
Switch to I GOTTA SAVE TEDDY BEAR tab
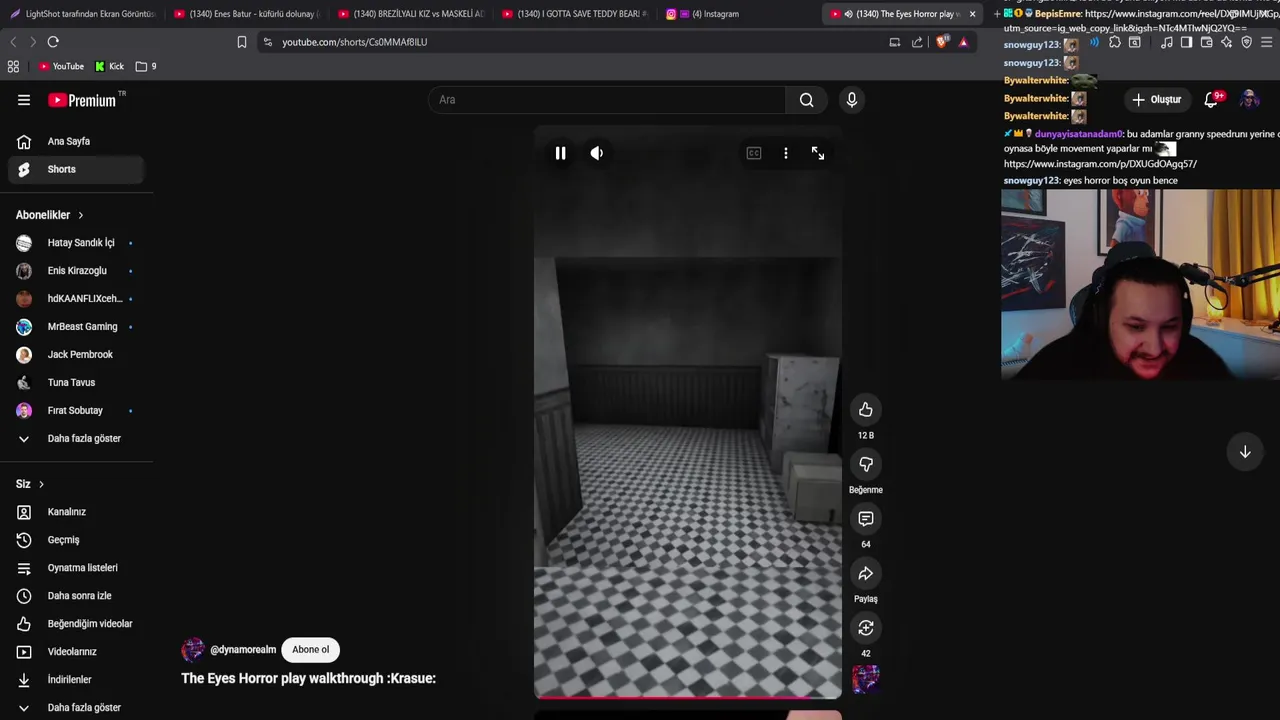[x=575, y=14]
